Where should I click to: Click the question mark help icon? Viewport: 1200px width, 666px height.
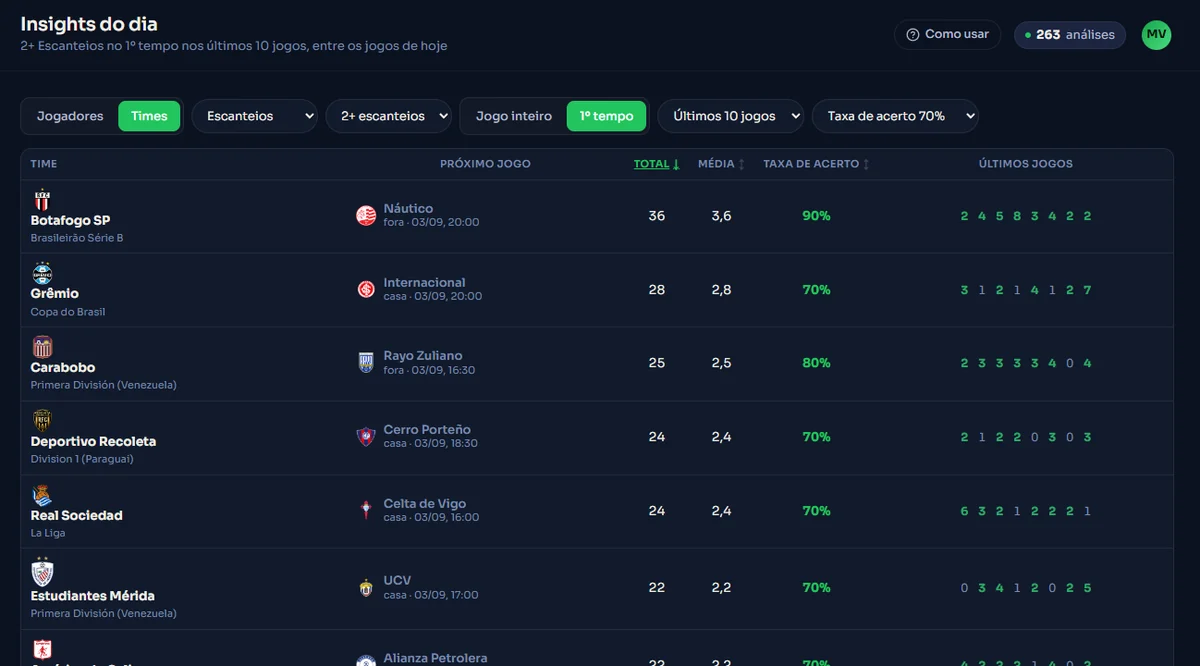tap(912, 35)
